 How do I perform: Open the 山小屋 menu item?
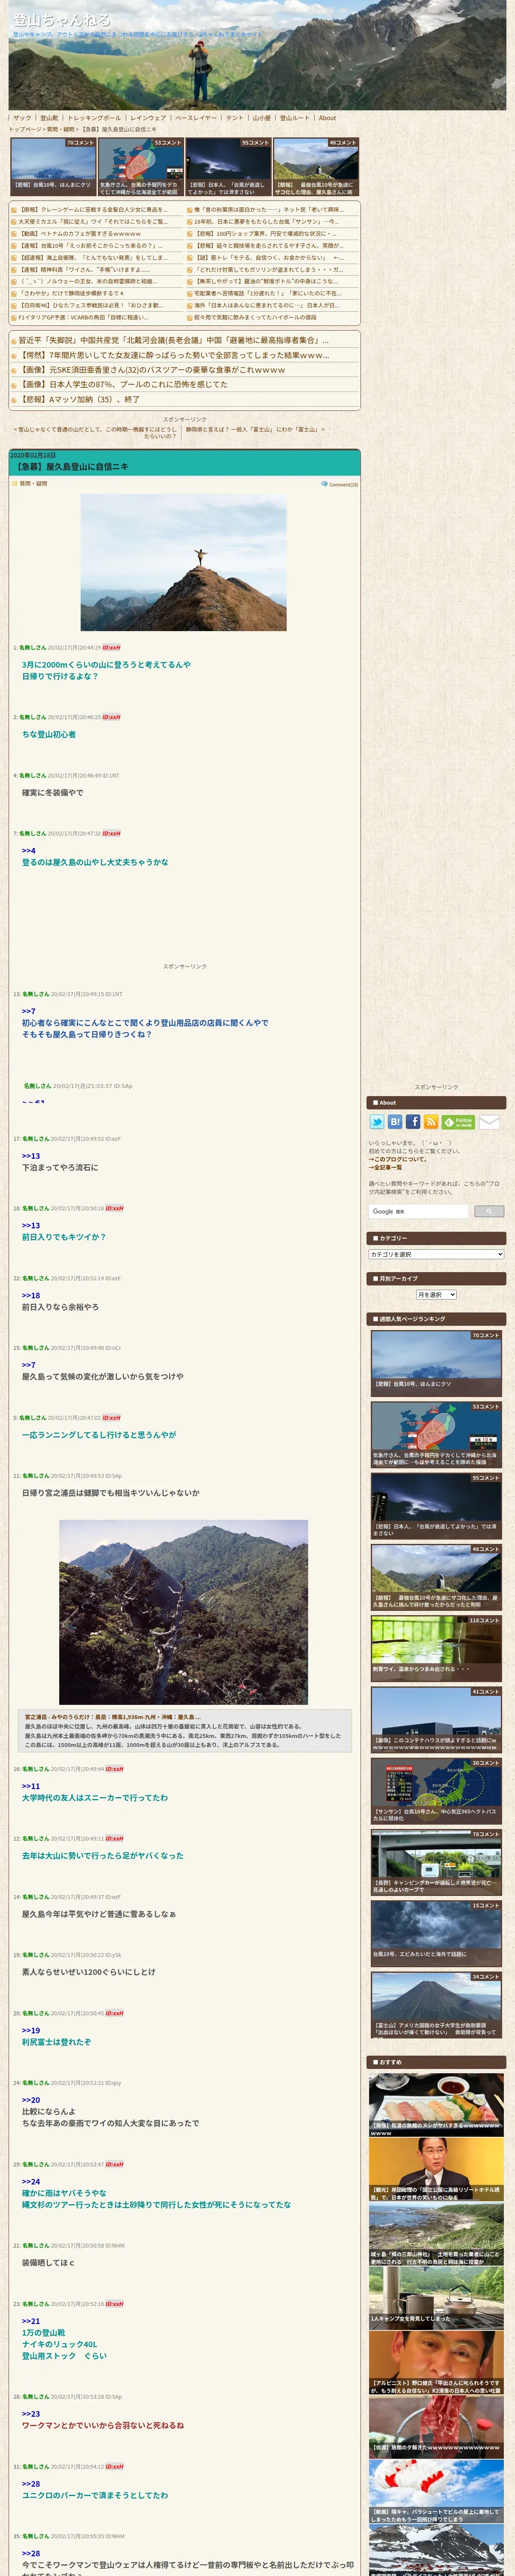[x=262, y=118]
